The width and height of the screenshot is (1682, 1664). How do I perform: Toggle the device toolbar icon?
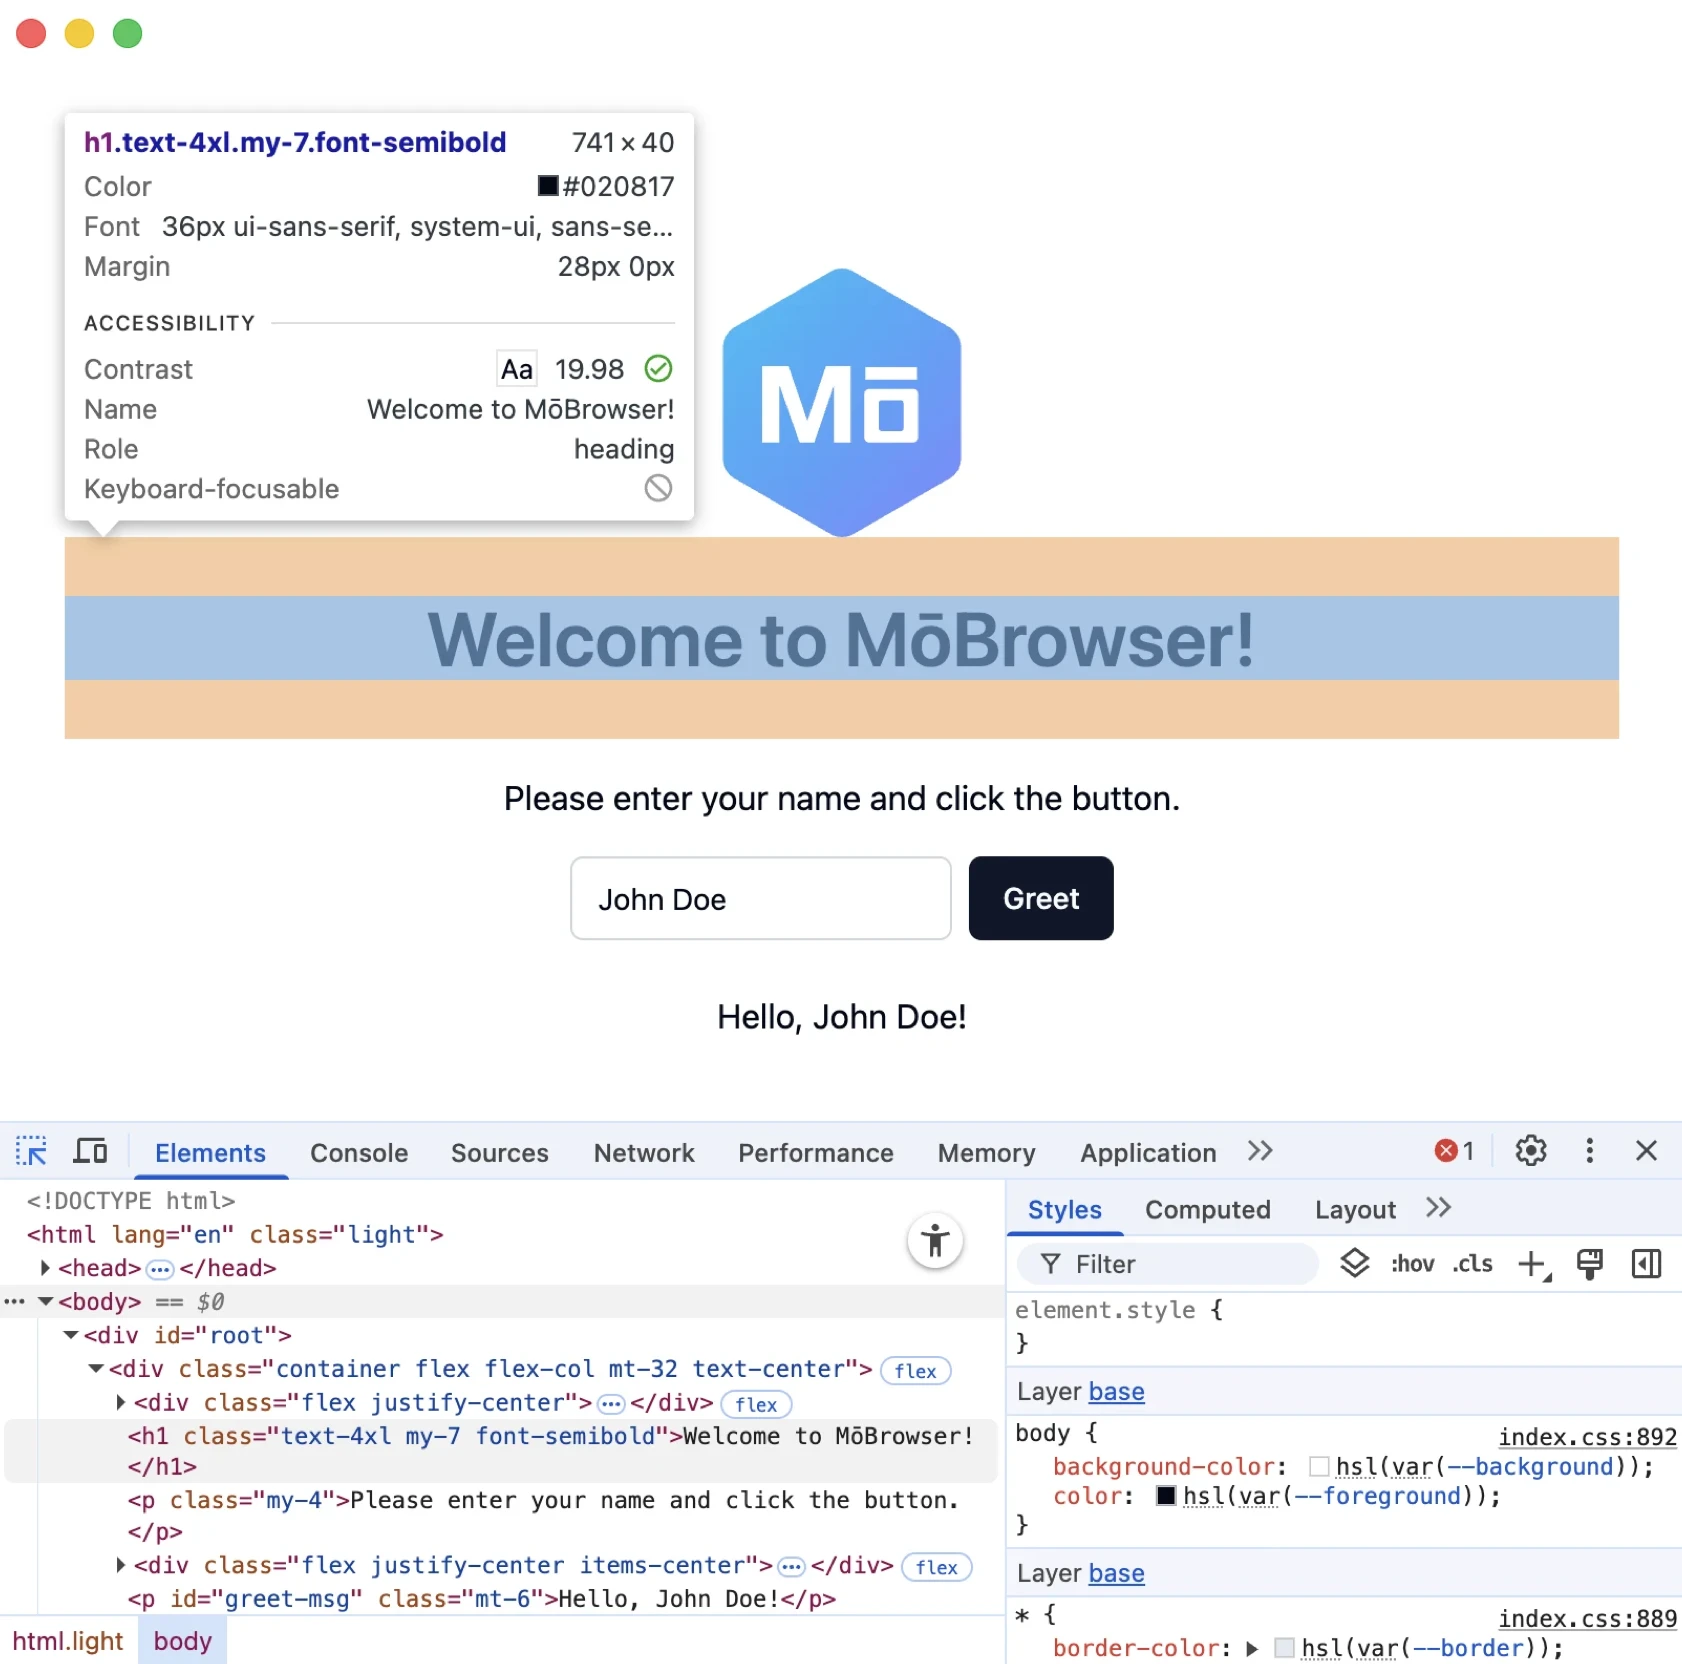pos(90,1151)
